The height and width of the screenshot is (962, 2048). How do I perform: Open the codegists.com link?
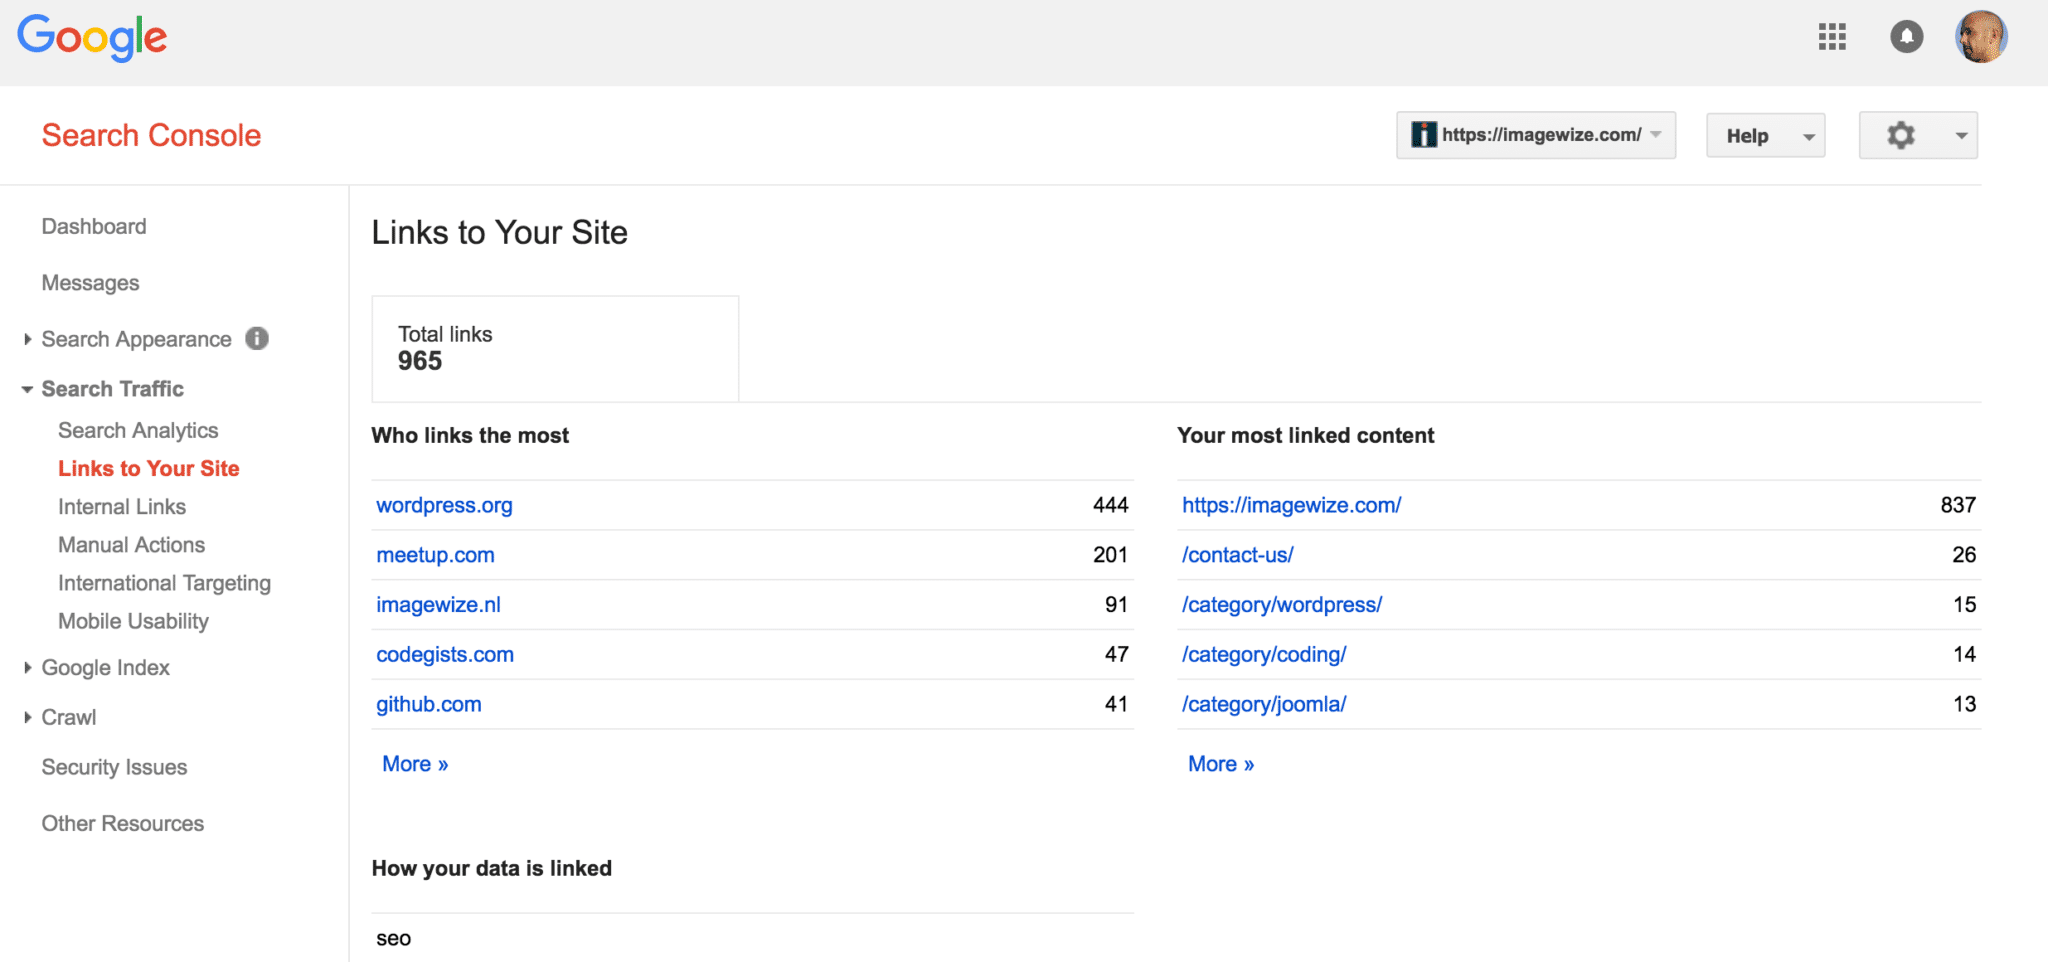[x=445, y=654]
